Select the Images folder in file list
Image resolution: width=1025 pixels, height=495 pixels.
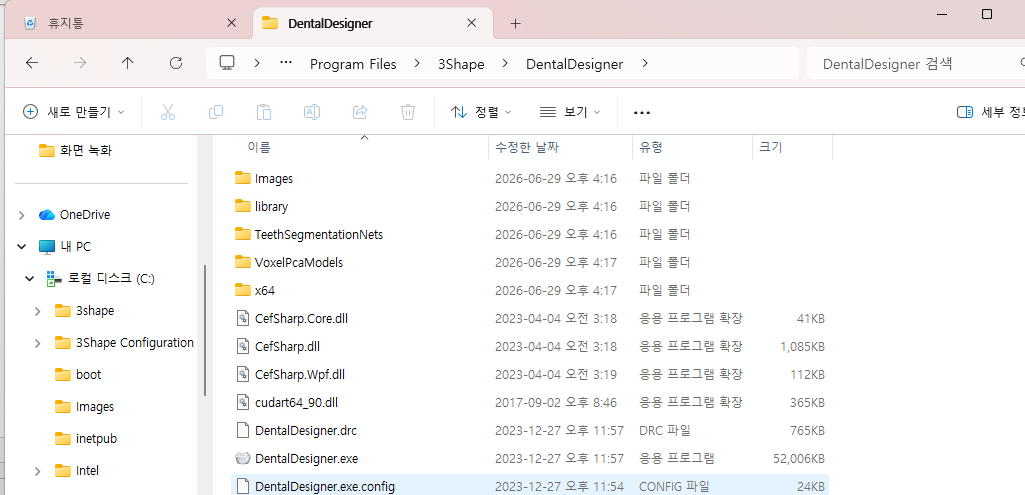530,178
